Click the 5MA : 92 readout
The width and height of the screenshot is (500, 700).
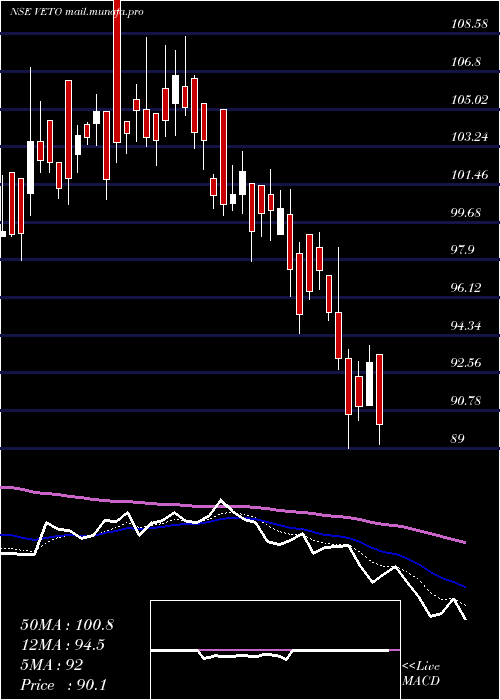pos(51,665)
